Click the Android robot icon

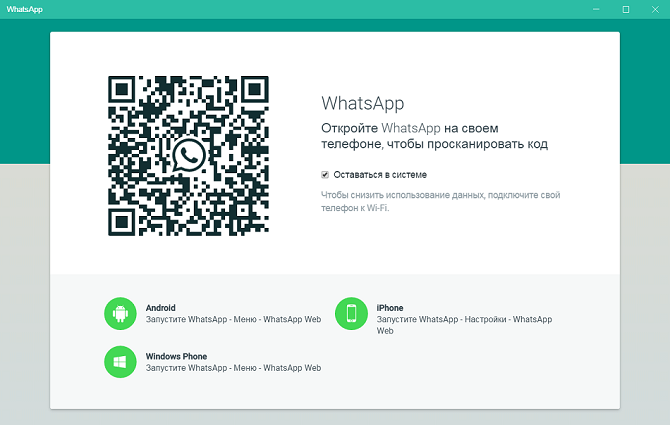pyautogui.click(x=120, y=314)
